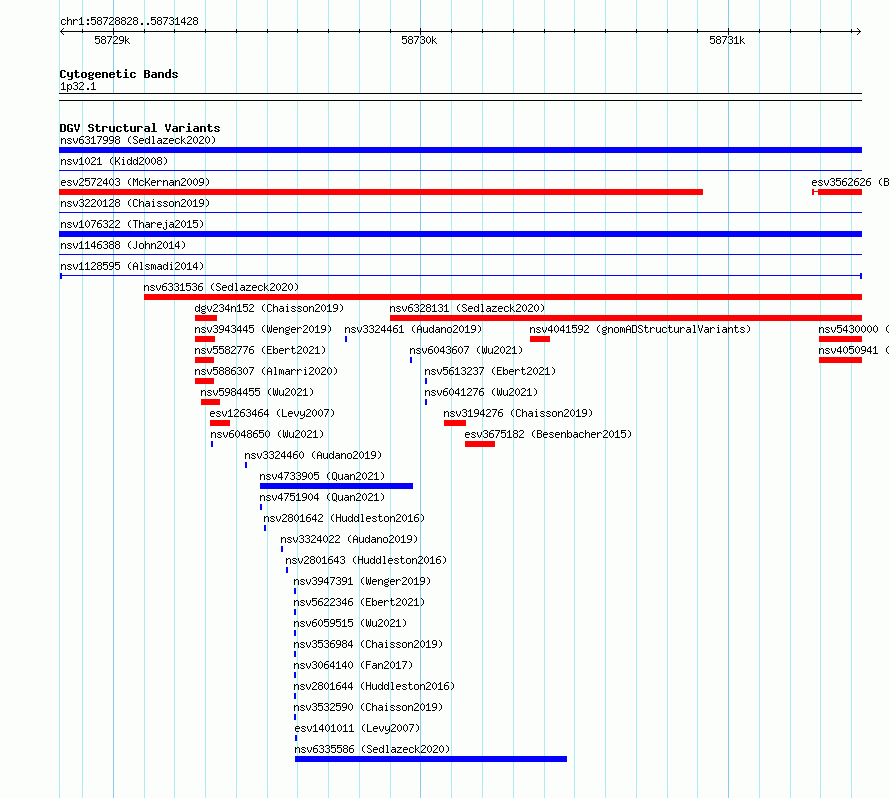890x798 pixels.
Task: Click nsv1128595 (Alsmadi2014) label
Action: click(x=132, y=266)
